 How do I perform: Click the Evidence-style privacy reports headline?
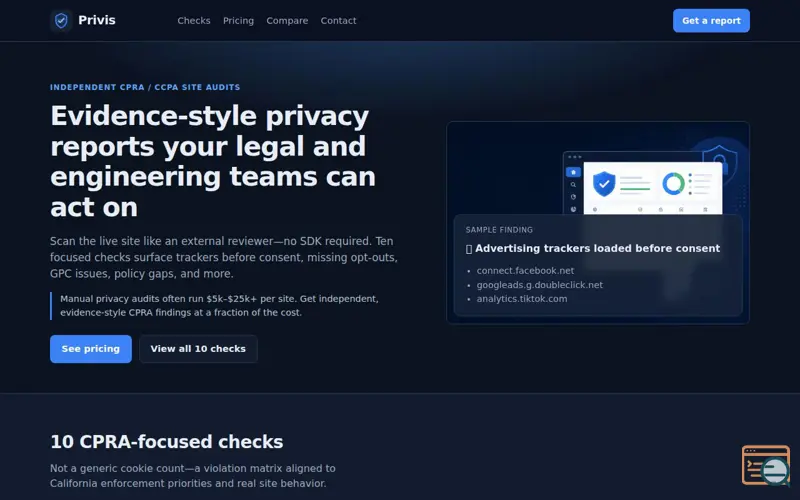coord(213,161)
